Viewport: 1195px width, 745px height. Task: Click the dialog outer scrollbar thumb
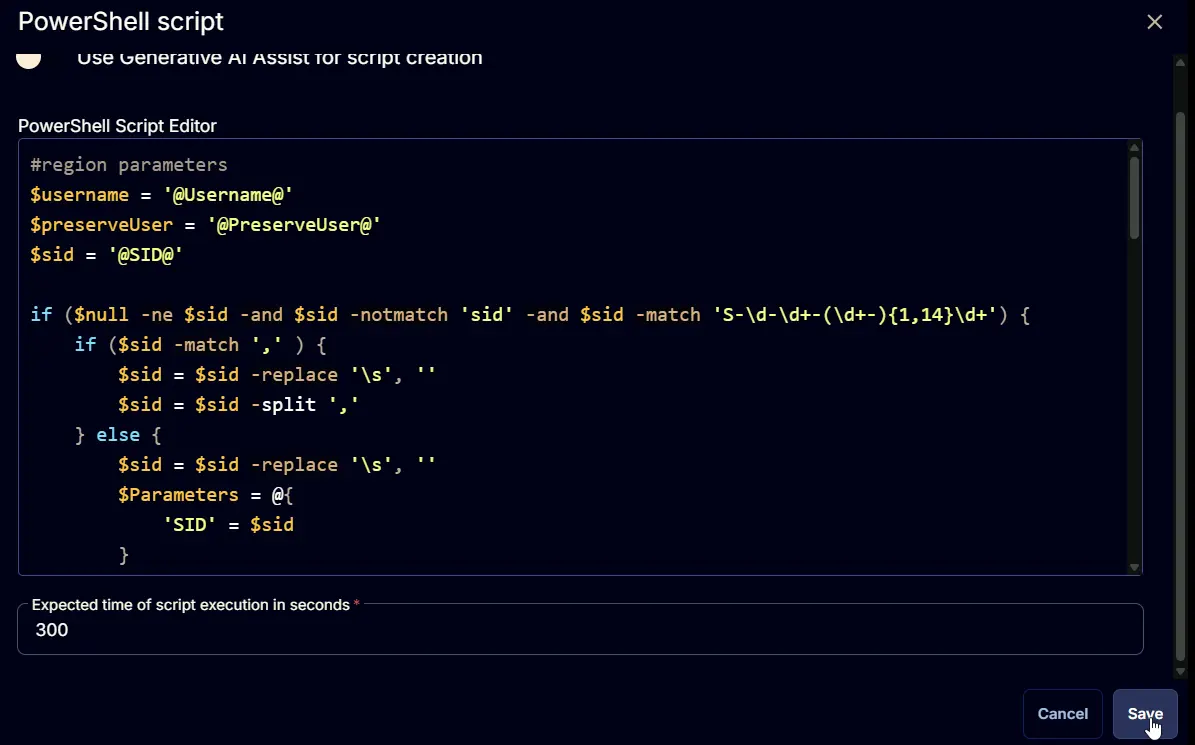click(1181, 387)
